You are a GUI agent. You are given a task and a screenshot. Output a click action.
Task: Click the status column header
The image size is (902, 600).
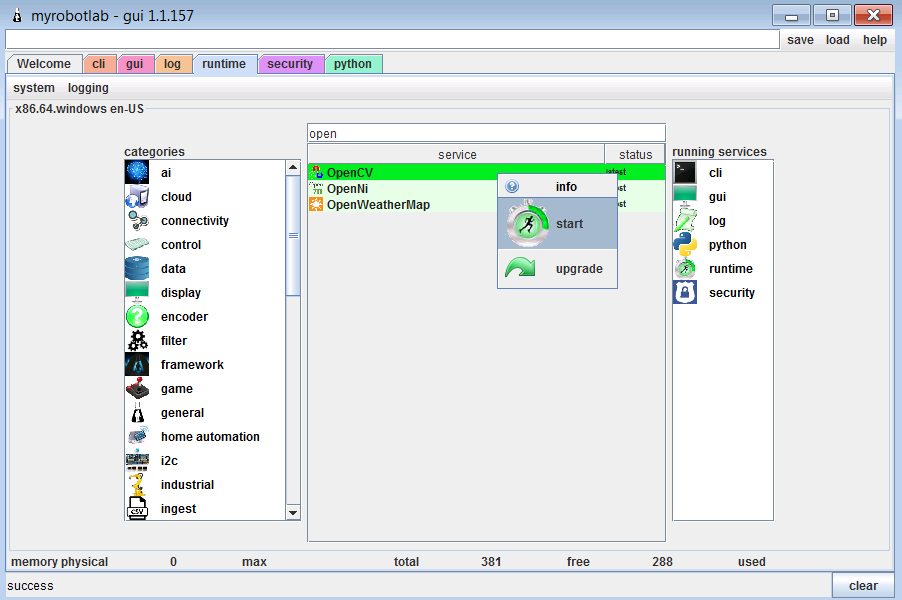coord(635,154)
